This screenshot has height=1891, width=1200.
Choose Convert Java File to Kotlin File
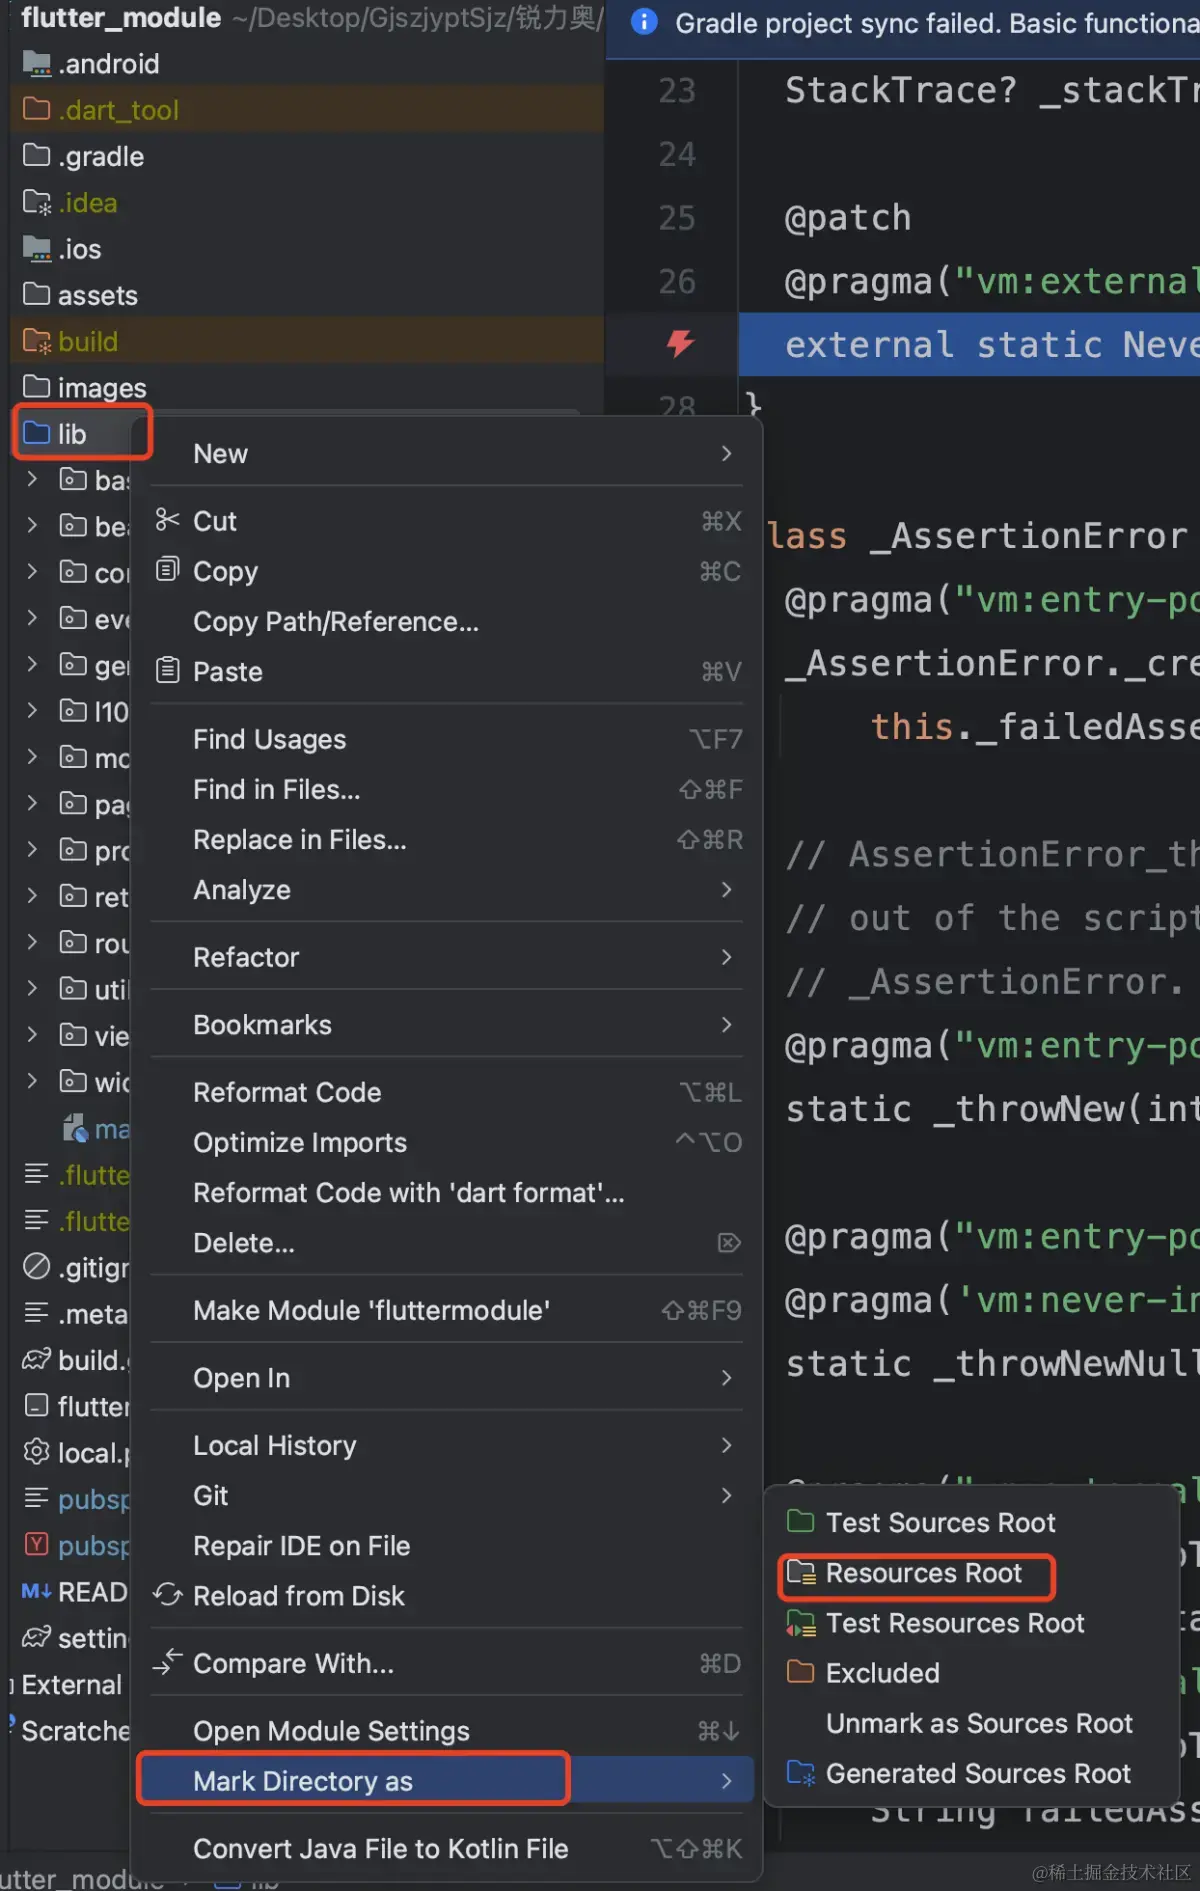tap(380, 1848)
